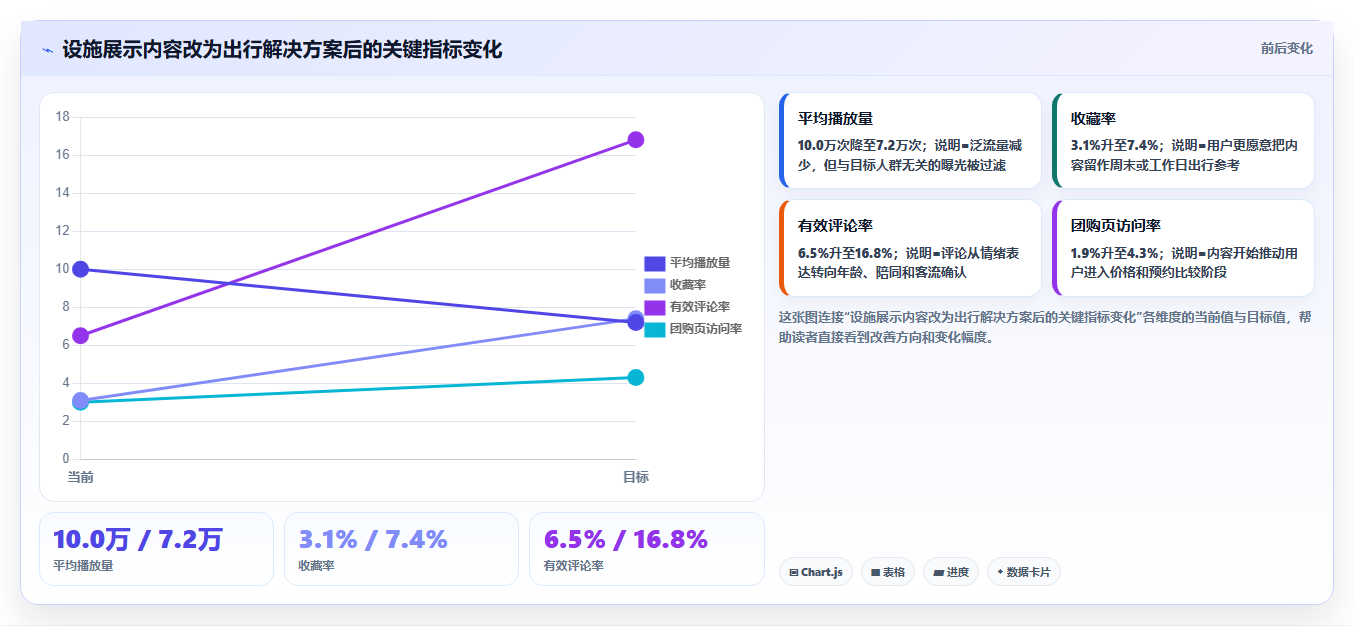Select the Chart.js tag chip
This screenshot has width=1354, height=626.
point(816,572)
